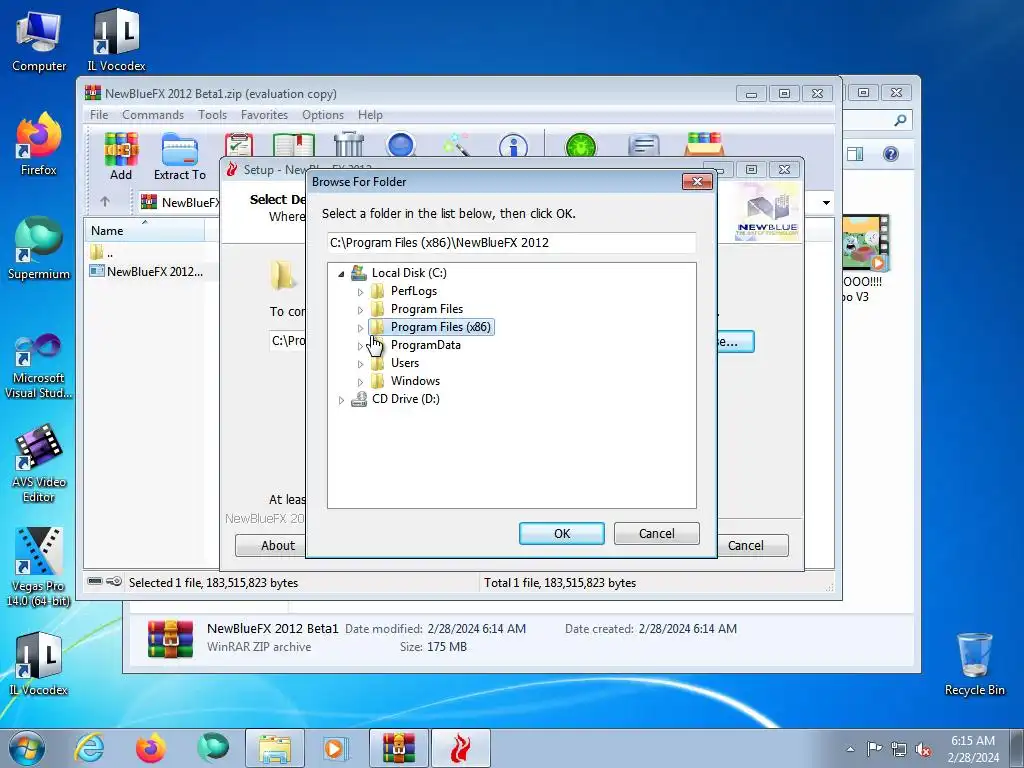This screenshot has width=1024, height=768.
Task: Open WinRAR address bar dropdown arrow
Action: pos(826,202)
